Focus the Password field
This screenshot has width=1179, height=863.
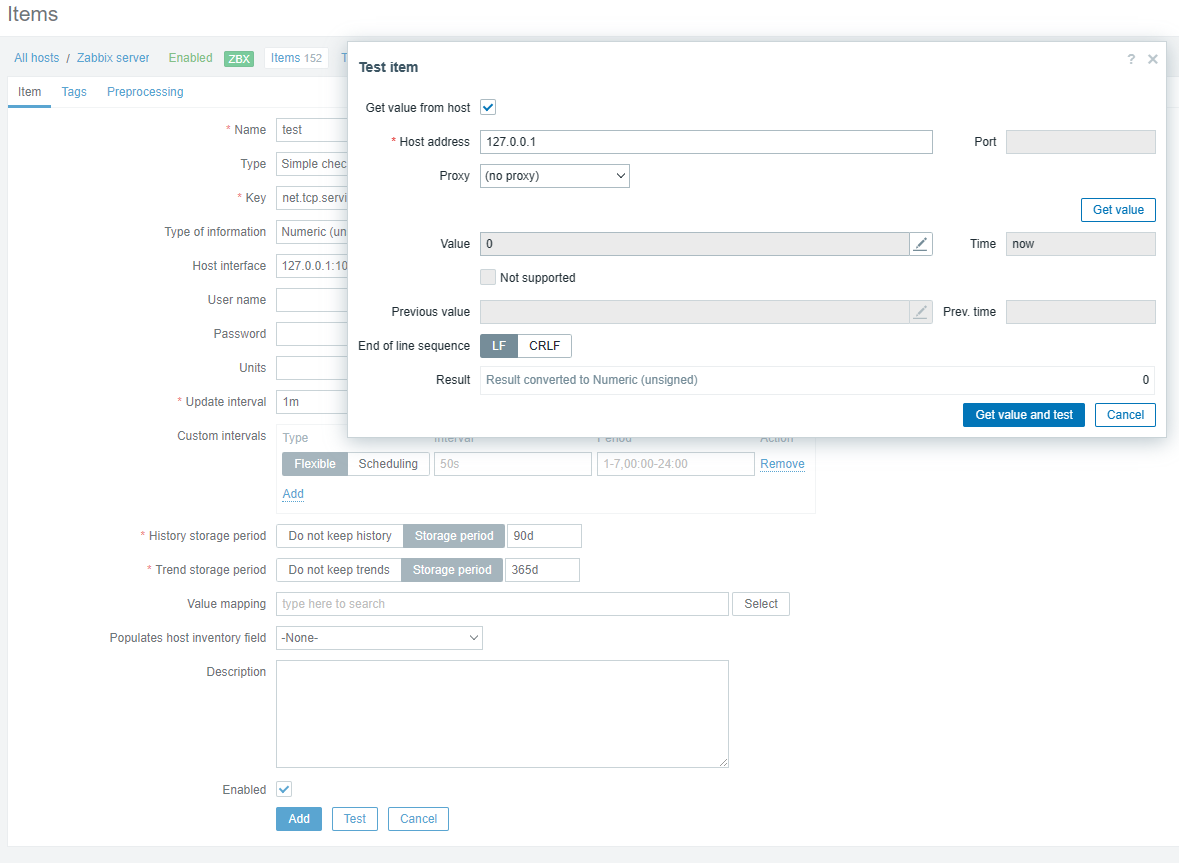[312, 334]
